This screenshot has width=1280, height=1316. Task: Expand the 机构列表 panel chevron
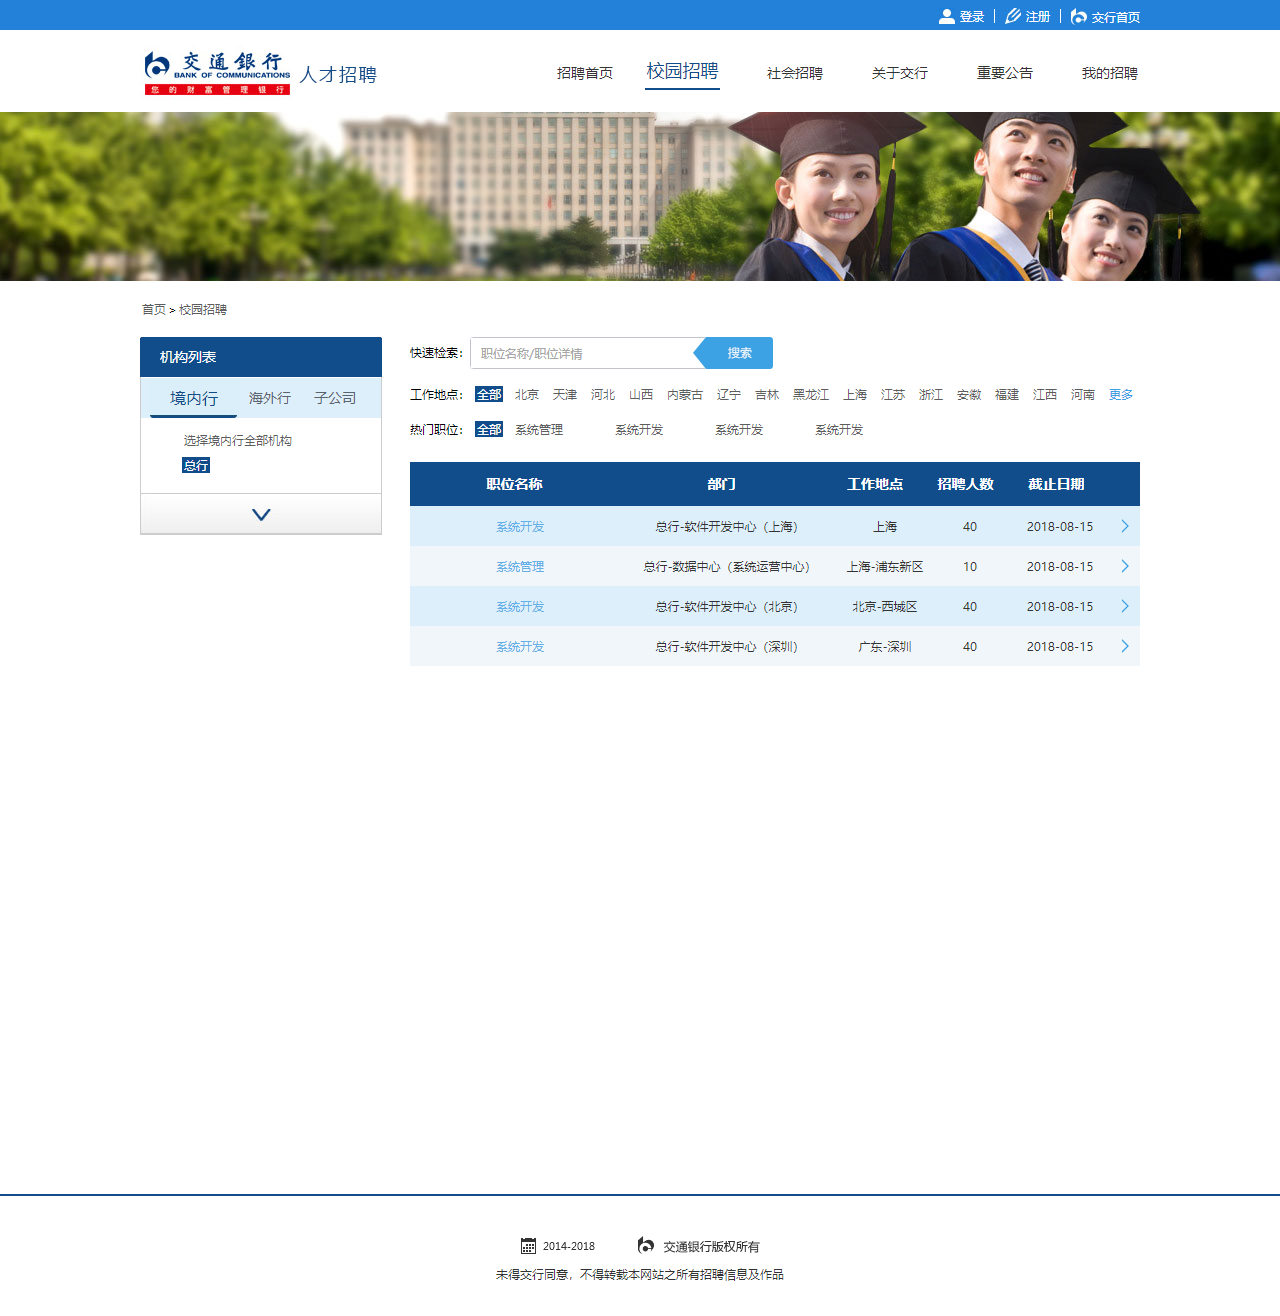click(261, 514)
